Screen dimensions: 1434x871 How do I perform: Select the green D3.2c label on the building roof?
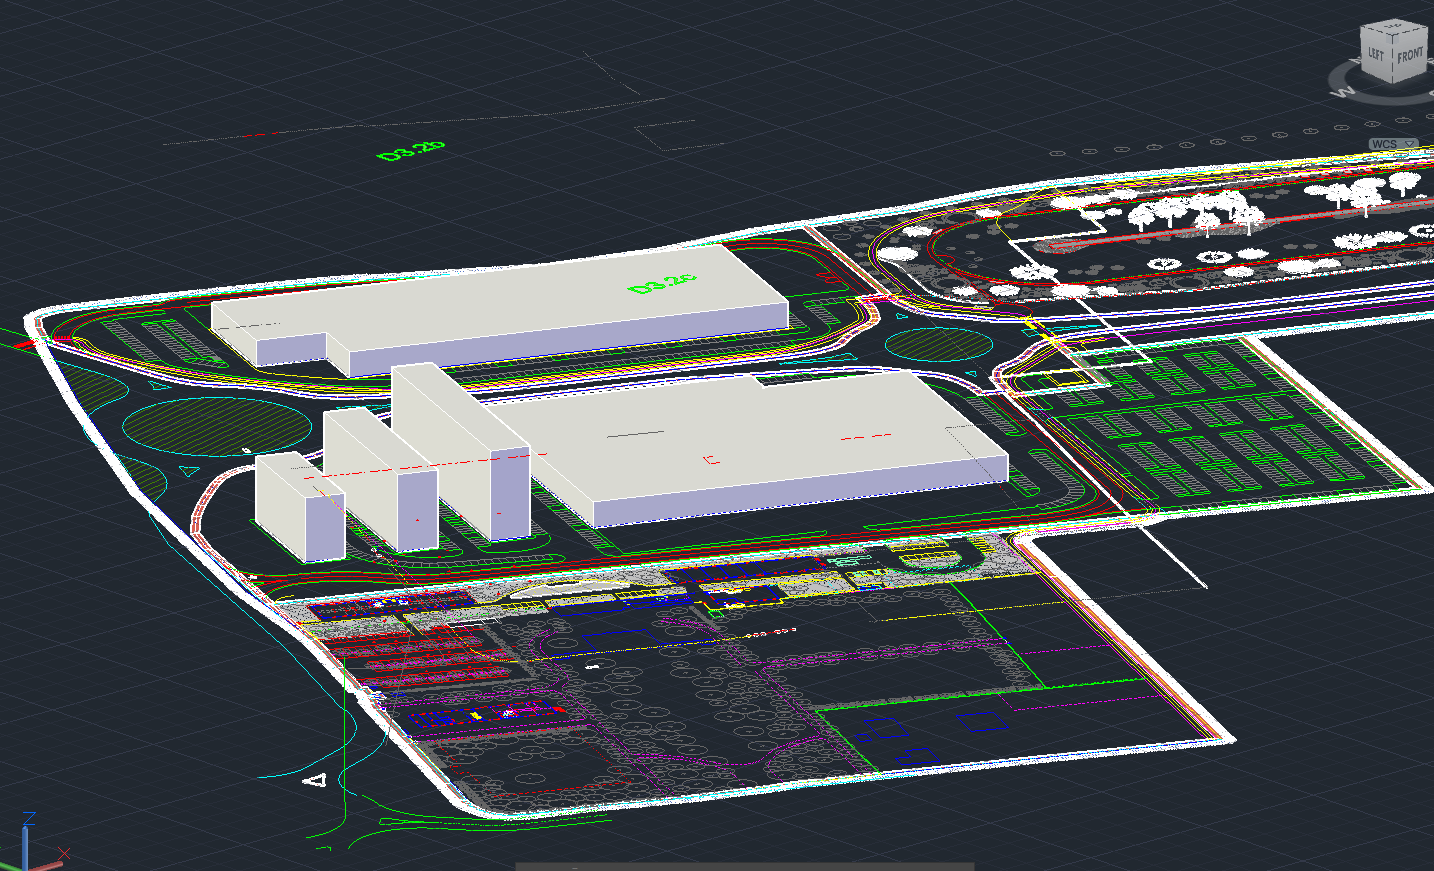pos(661,282)
